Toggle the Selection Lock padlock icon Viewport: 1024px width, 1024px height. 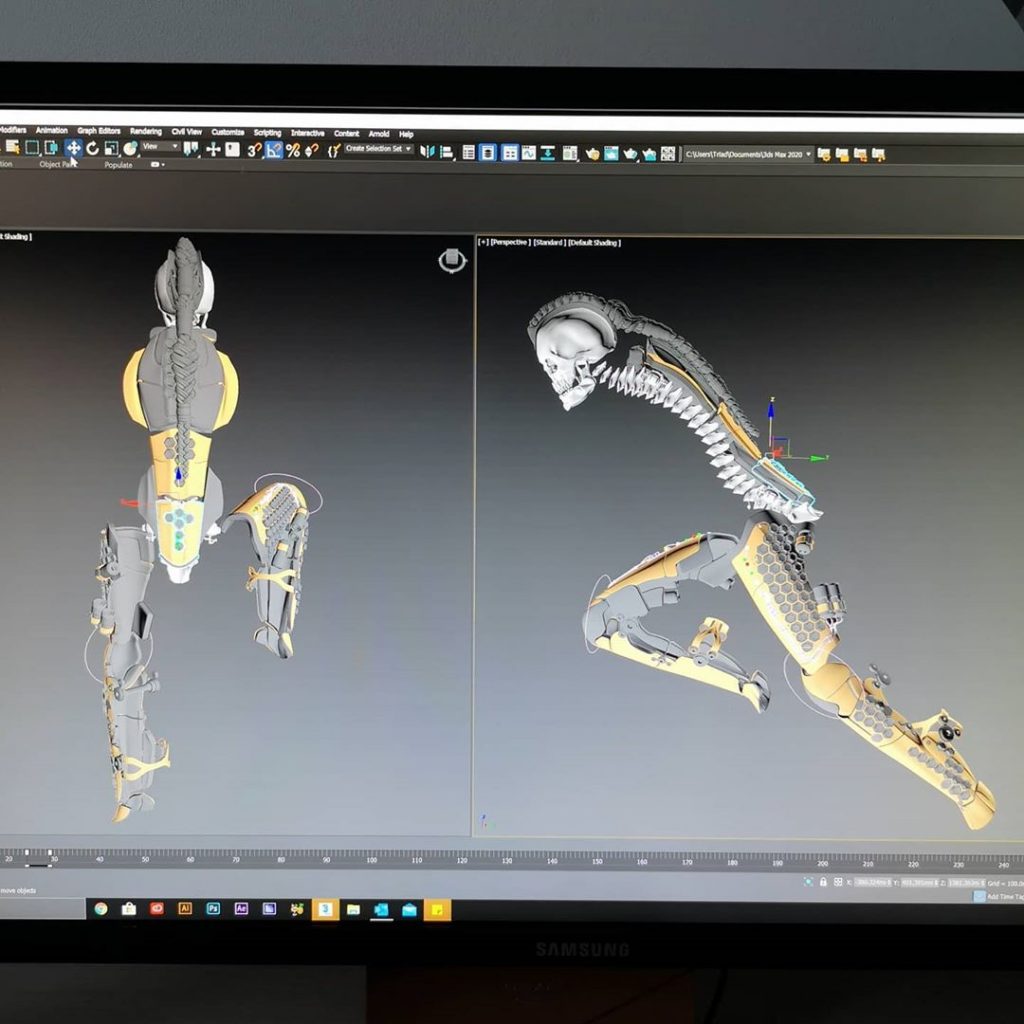tap(824, 882)
